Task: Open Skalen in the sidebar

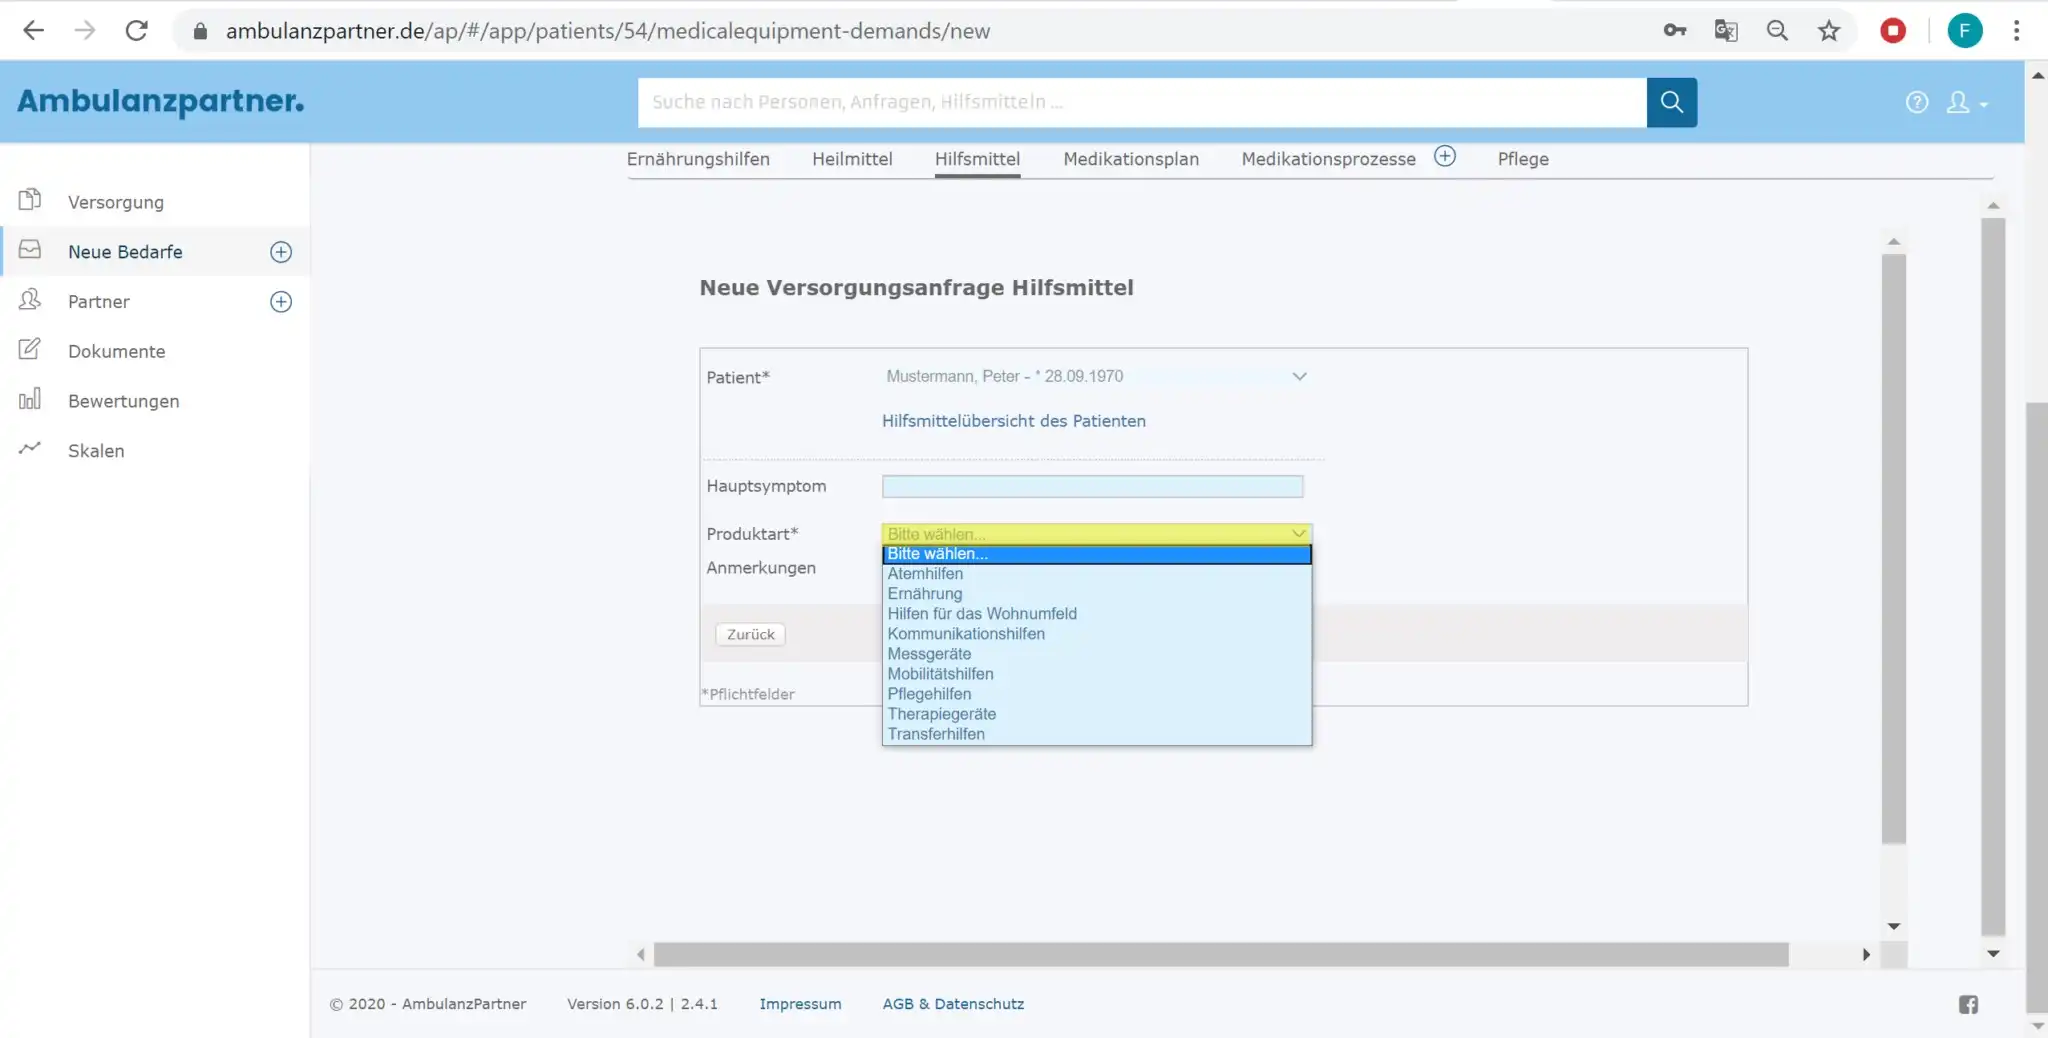Action: (x=96, y=451)
